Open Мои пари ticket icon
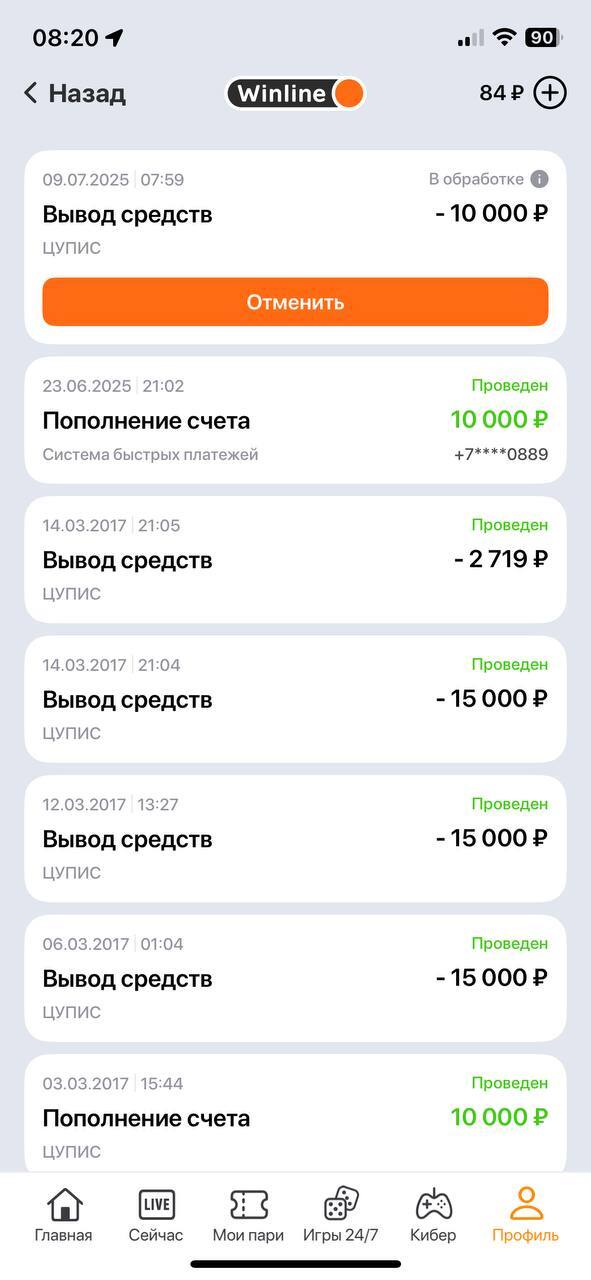591x1280 pixels. click(248, 1204)
